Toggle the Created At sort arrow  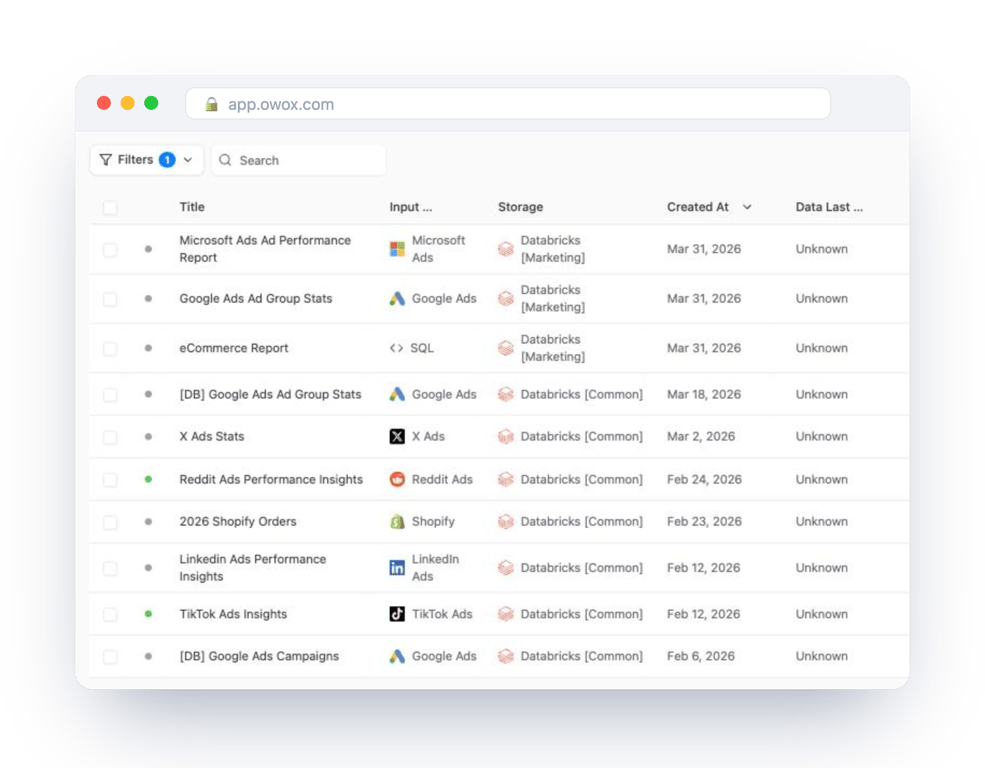pyautogui.click(x=747, y=207)
